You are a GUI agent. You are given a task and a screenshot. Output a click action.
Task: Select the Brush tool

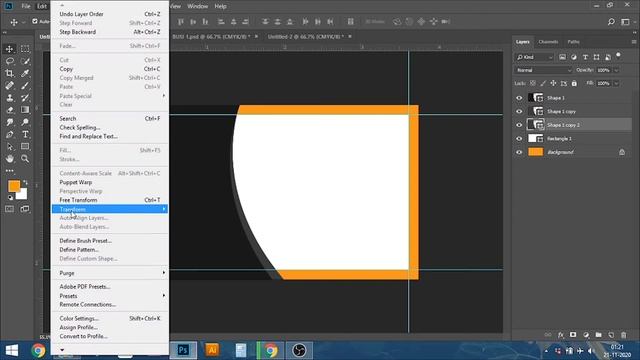(25, 86)
